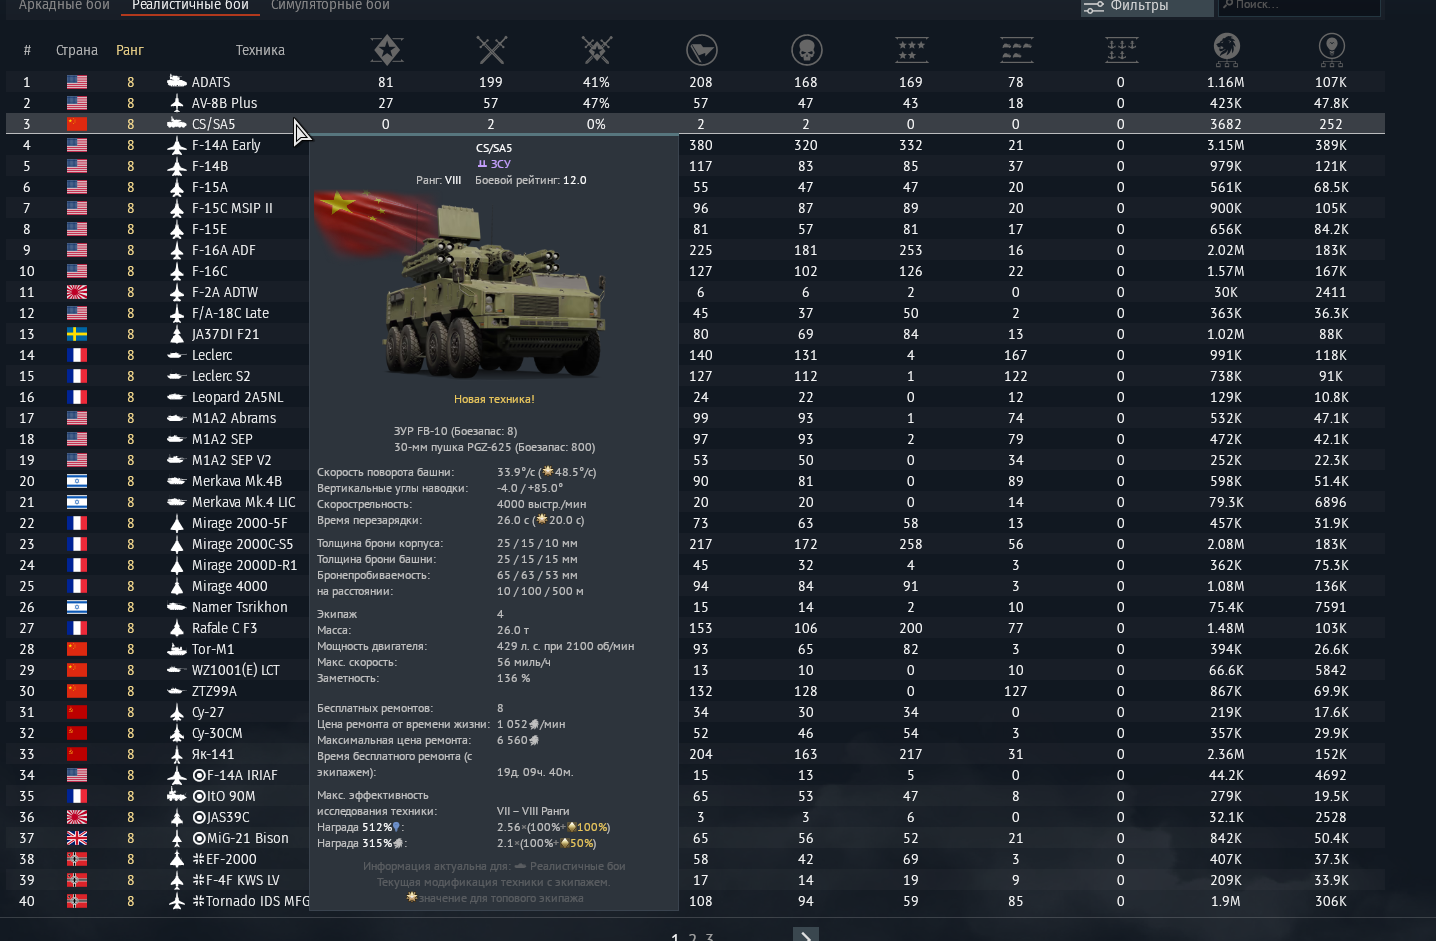The image size is (1436, 941).
Task: Sort by silver lions earned icon
Action: (1226, 48)
